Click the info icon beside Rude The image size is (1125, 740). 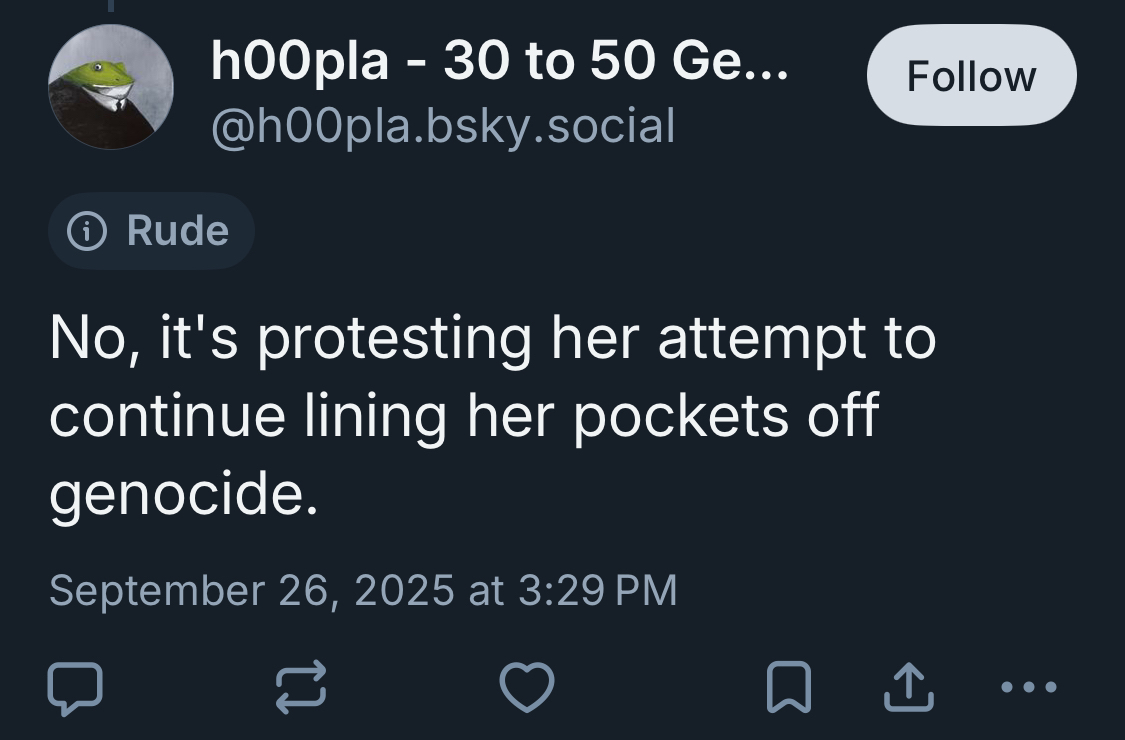[x=87, y=232]
